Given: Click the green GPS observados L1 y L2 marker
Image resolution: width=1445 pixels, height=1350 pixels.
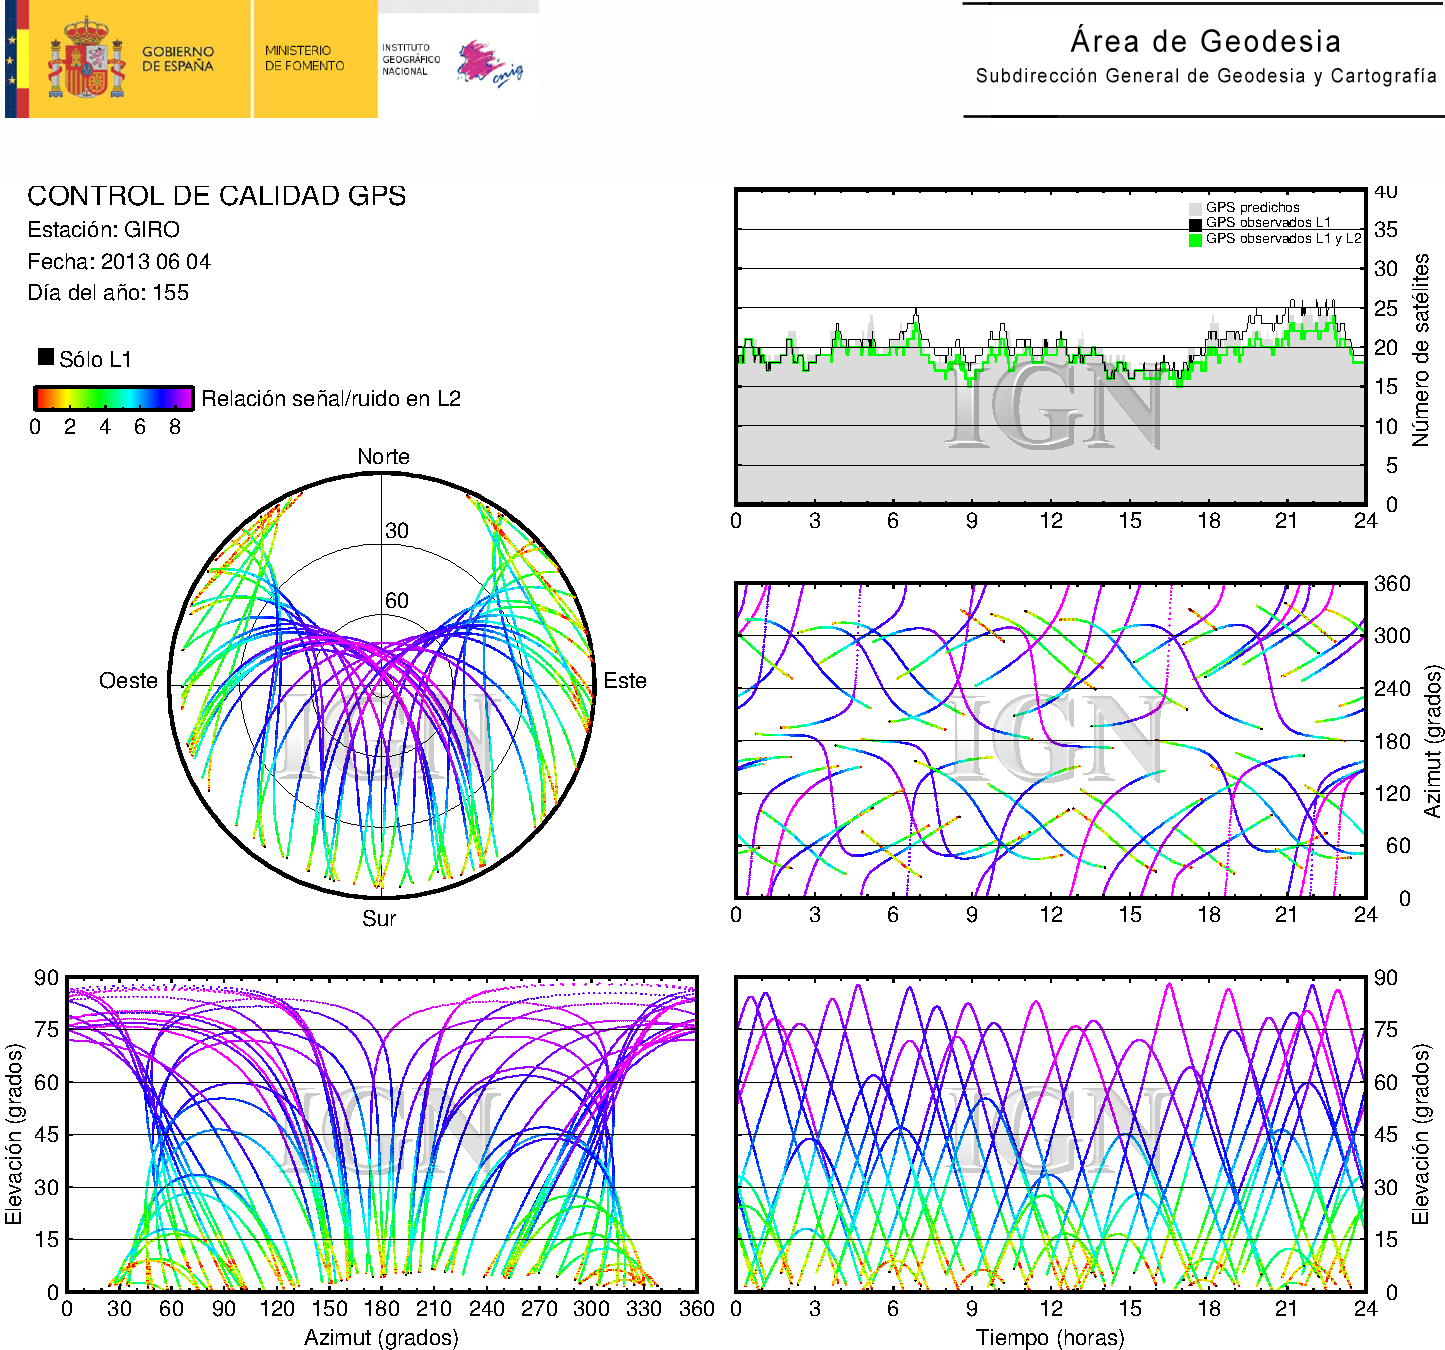Looking at the screenshot, I should pos(1195,239).
